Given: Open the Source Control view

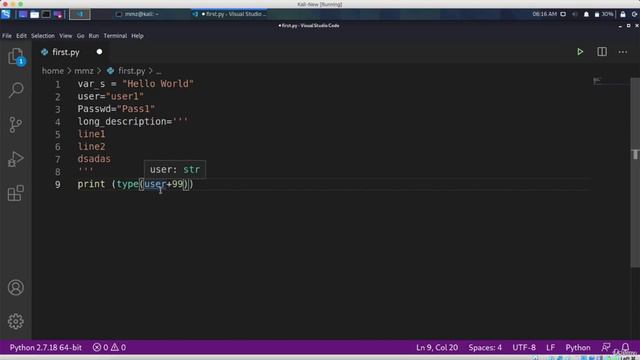Looking at the screenshot, I should point(16,124).
